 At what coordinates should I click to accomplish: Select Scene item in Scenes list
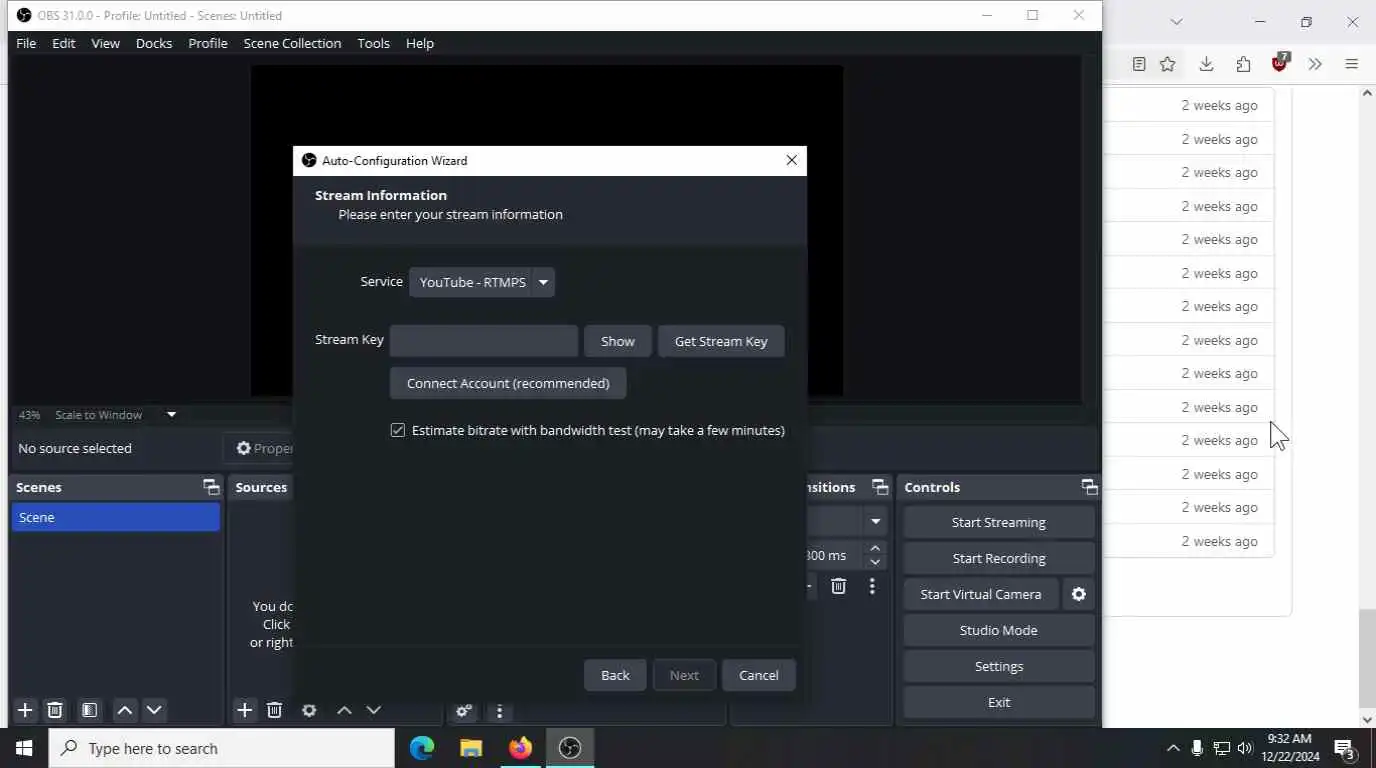point(116,517)
